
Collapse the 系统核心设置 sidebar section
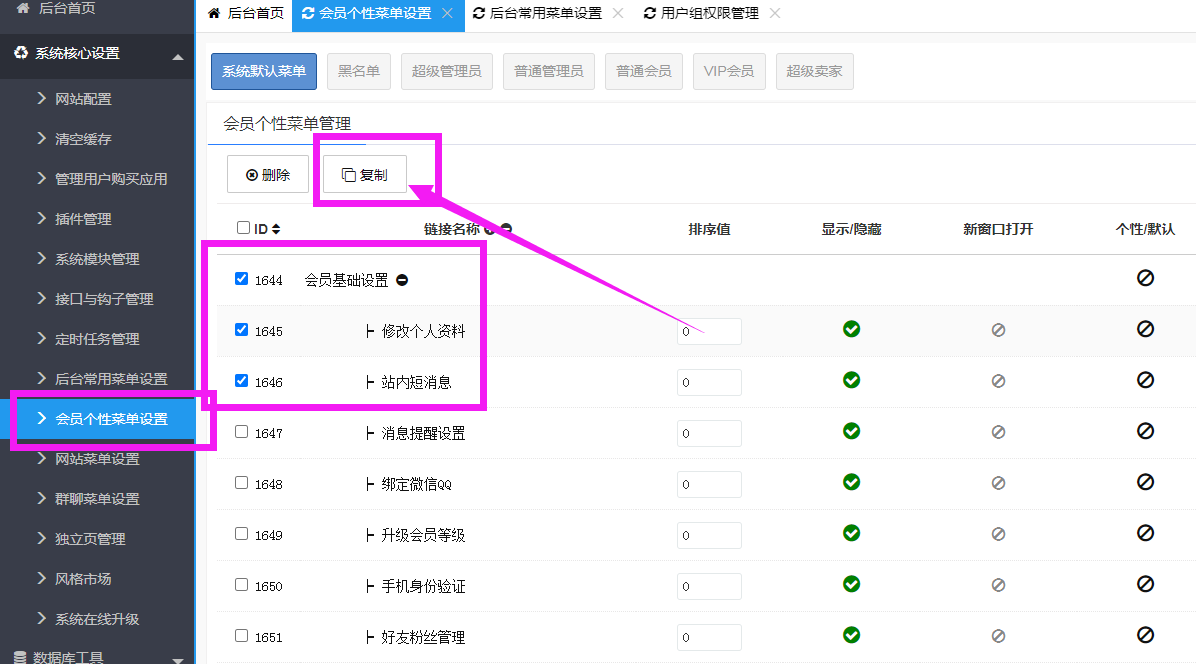tap(178, 56)
